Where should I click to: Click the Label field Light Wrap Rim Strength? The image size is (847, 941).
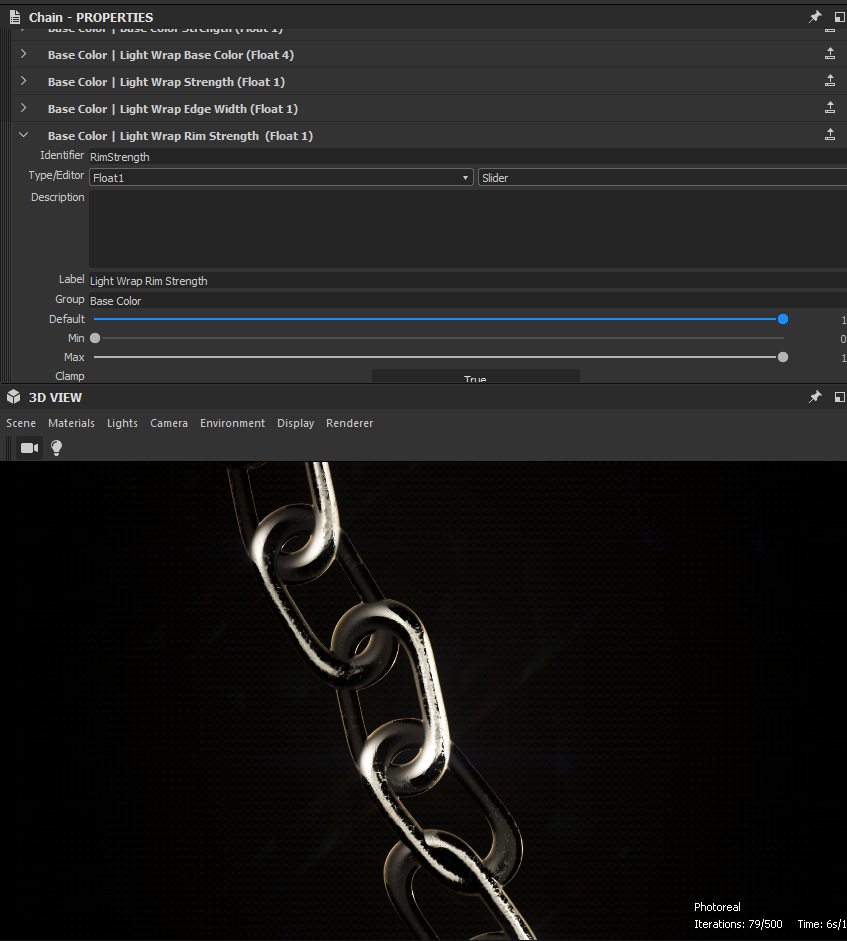click(x=468, y=281)
